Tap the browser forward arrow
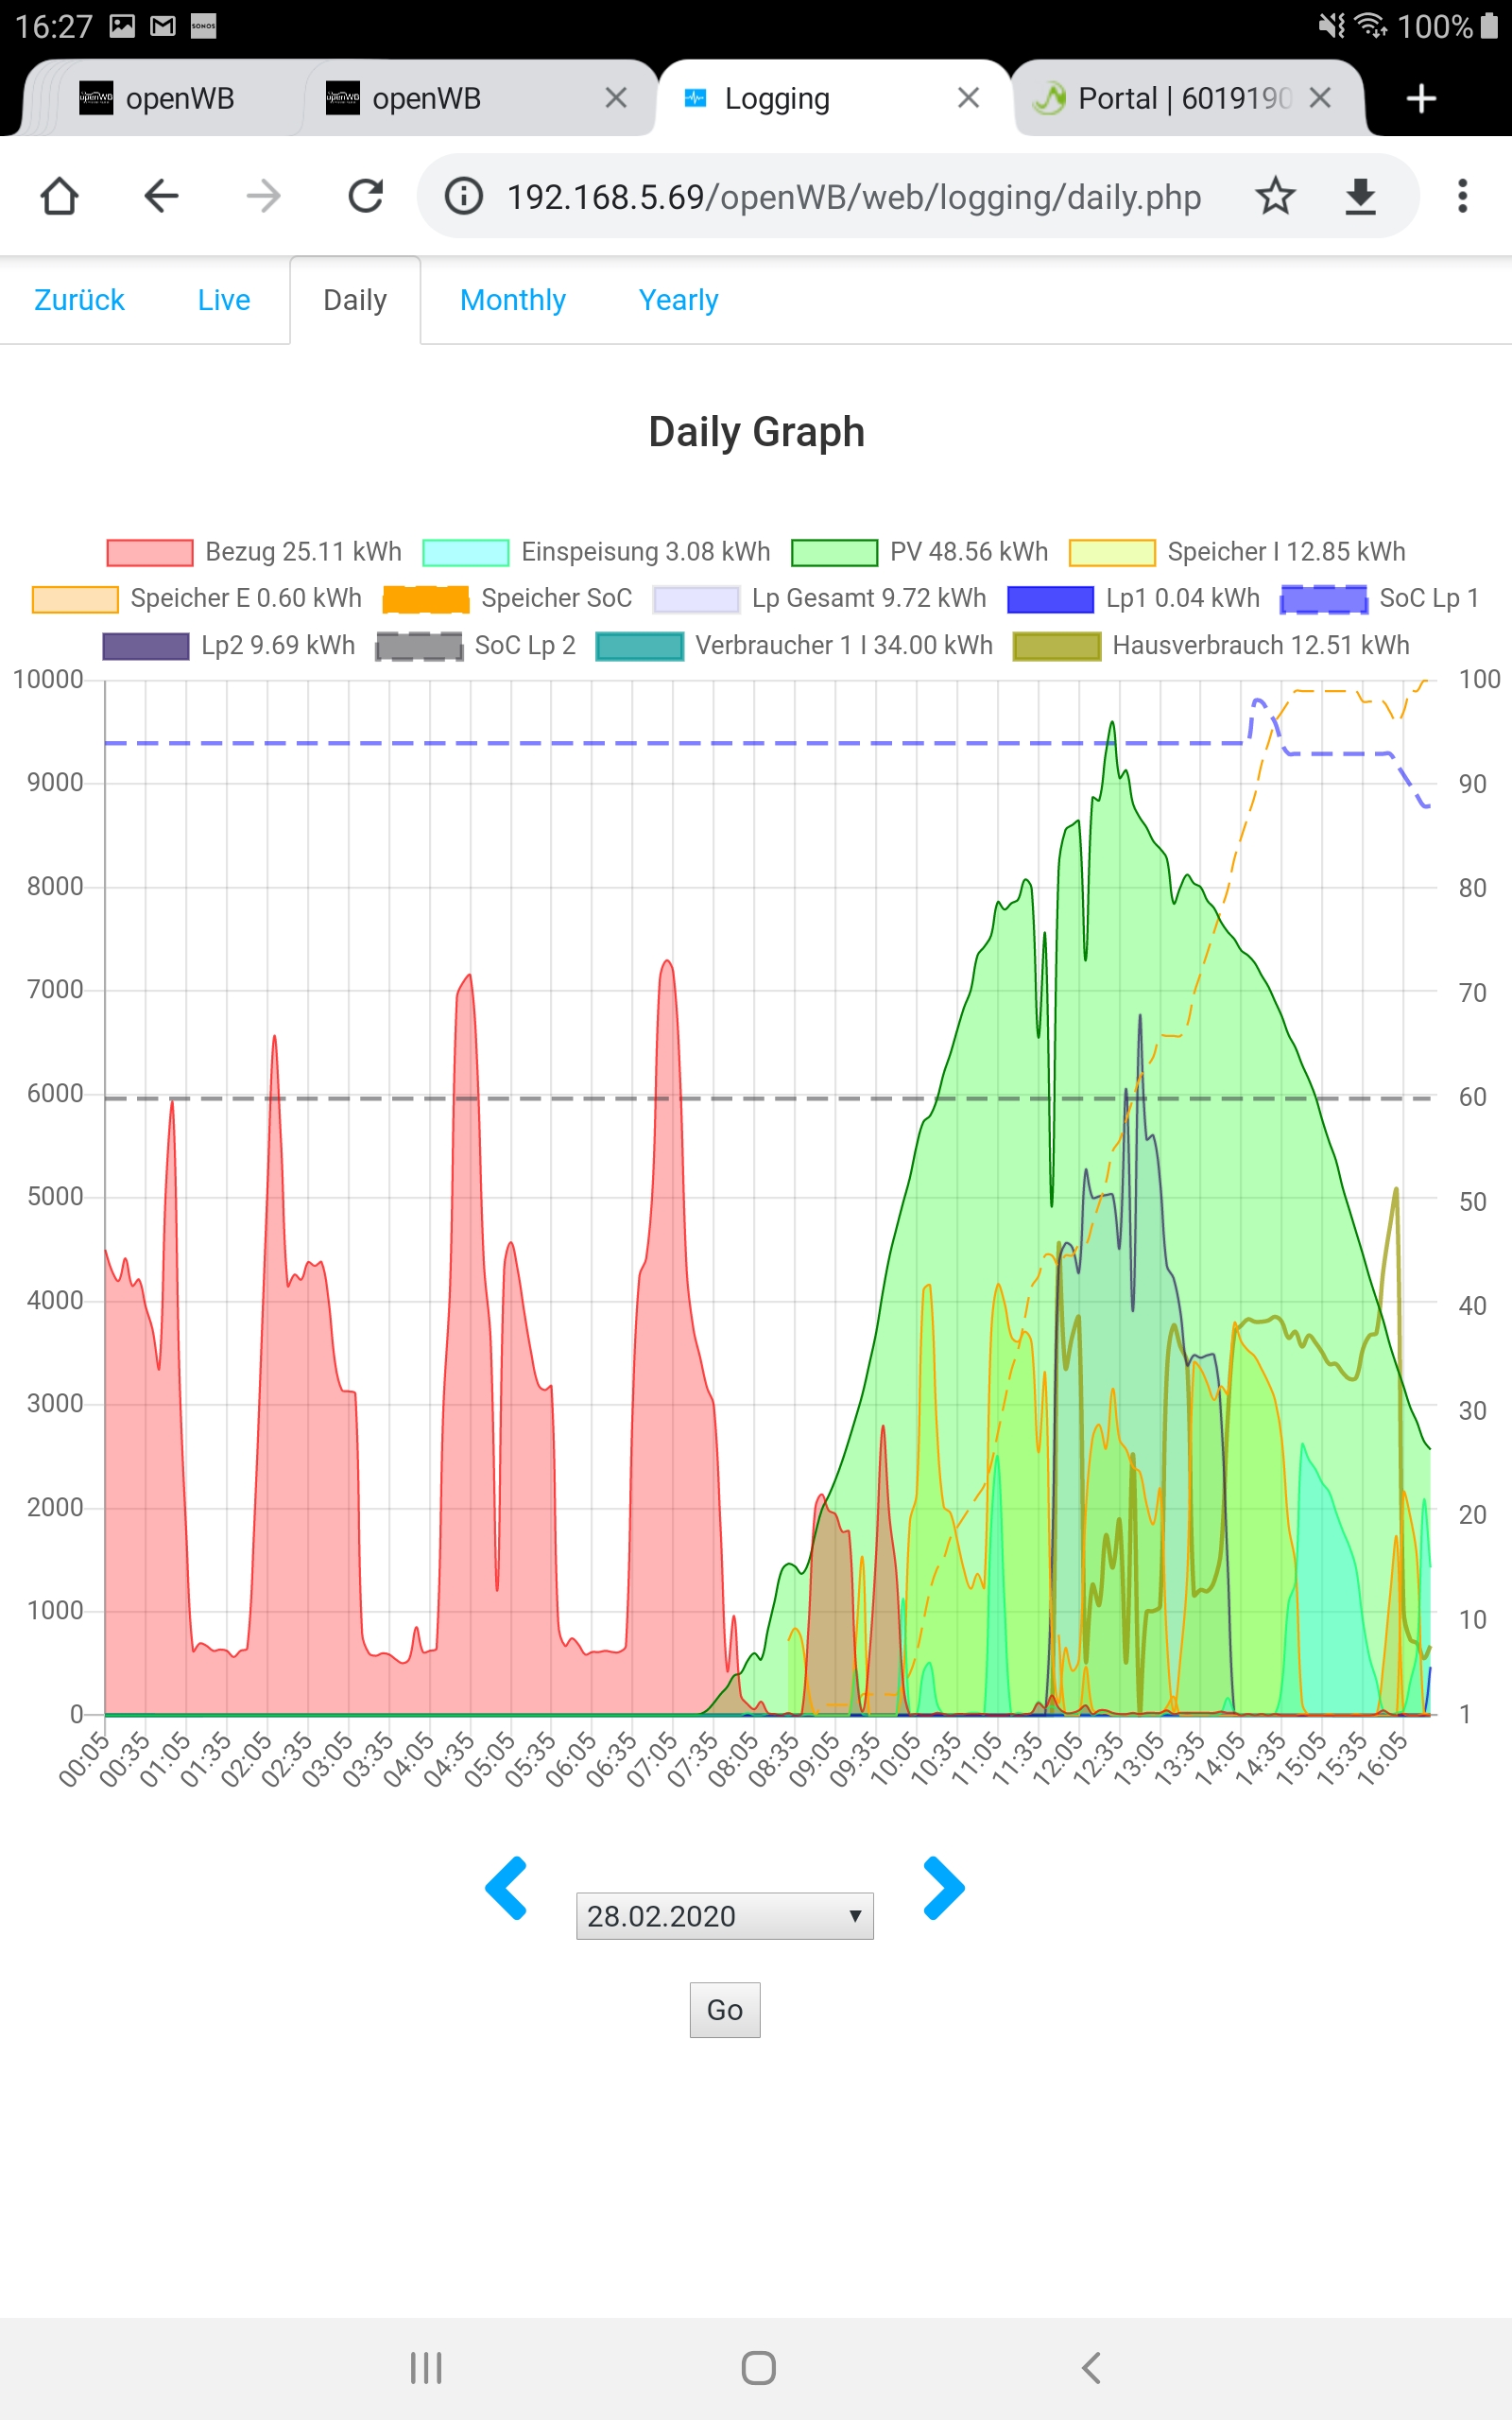 pos(263,196)
